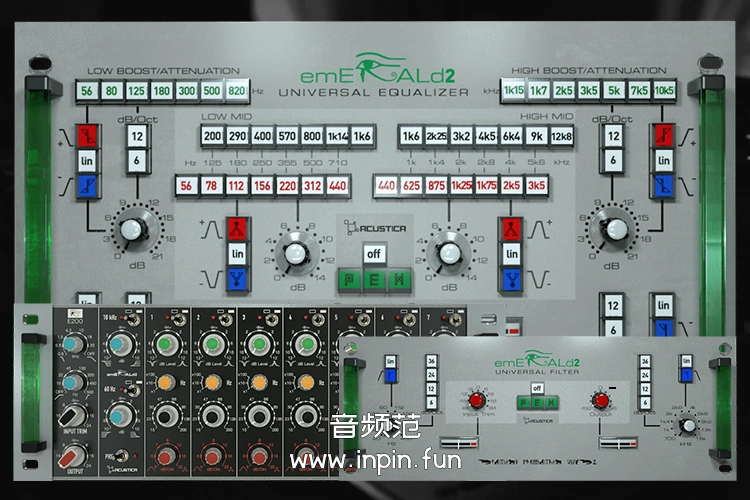Click the E200 band 4 red dB/Oct knob
Viewport: 750px width, 500px height.
[307, 456]
